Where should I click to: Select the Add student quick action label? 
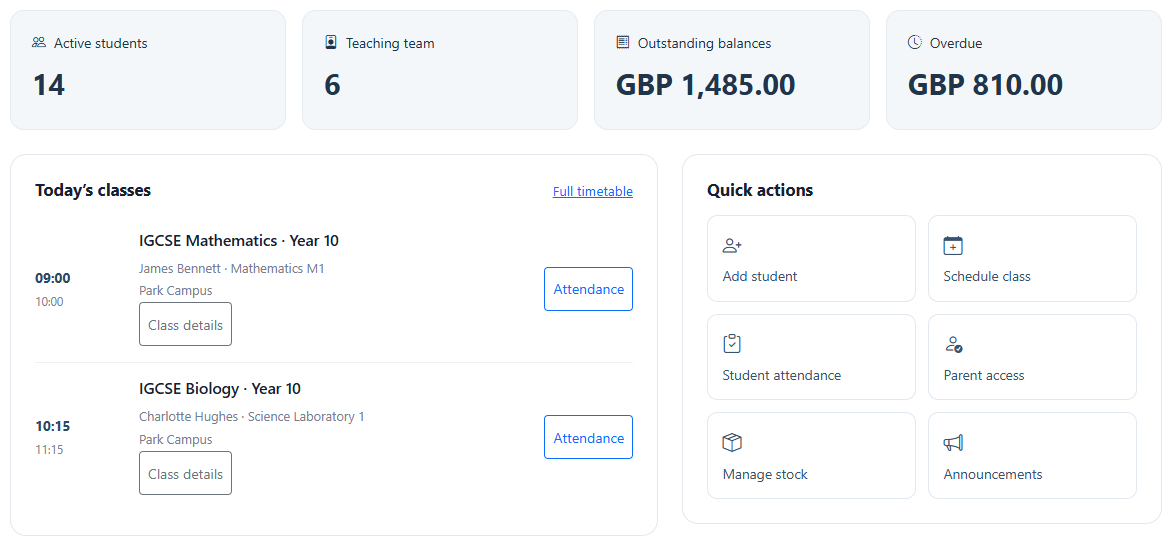pyautogui.click(x=759, y=277)
